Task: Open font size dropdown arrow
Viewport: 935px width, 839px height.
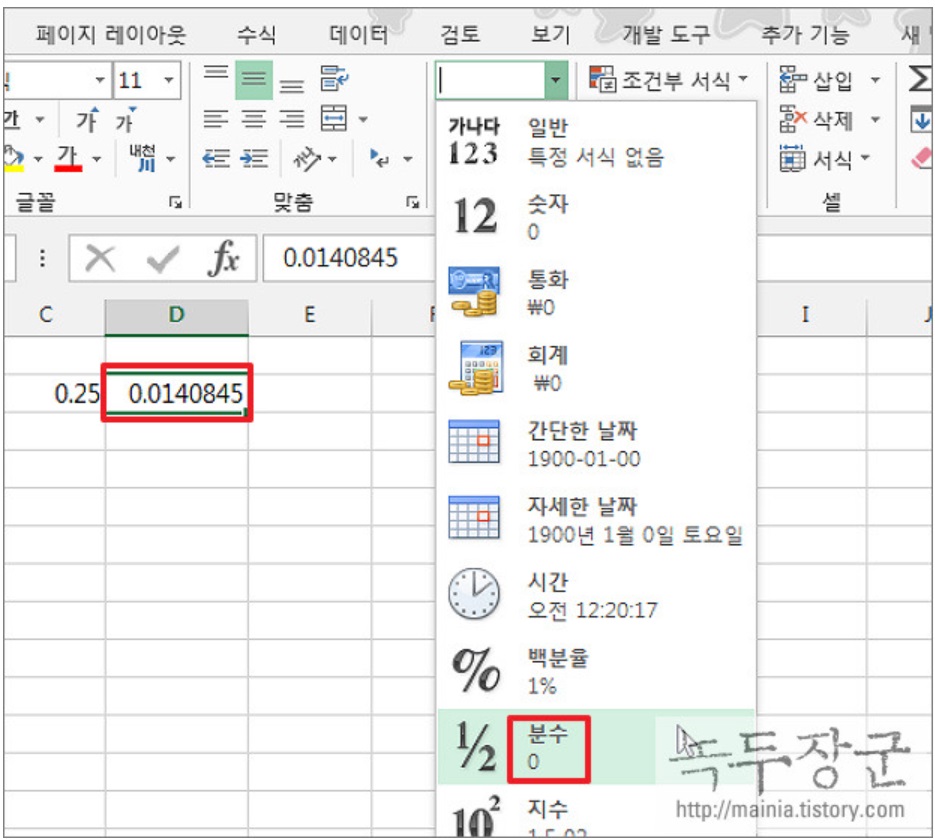Action: [169, 80]
